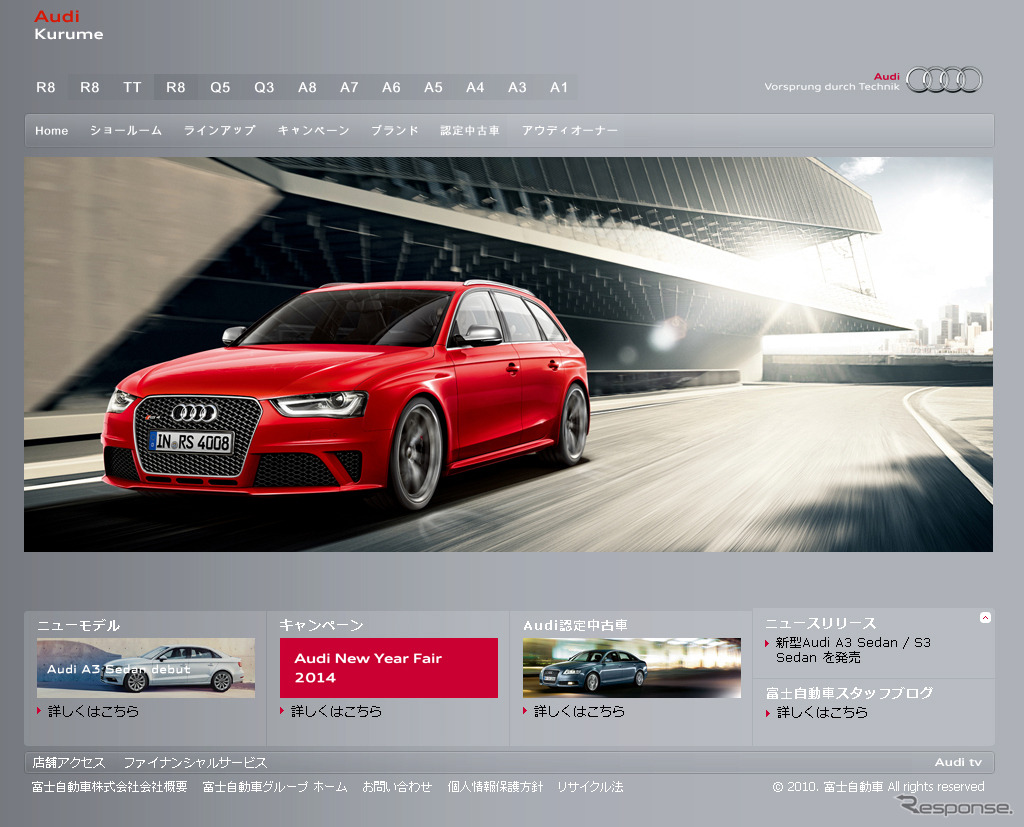The height and width of the screenshot is (827, 1024).
Task: Collapse the news release panel arrow icon
Action: coord(985,618)
